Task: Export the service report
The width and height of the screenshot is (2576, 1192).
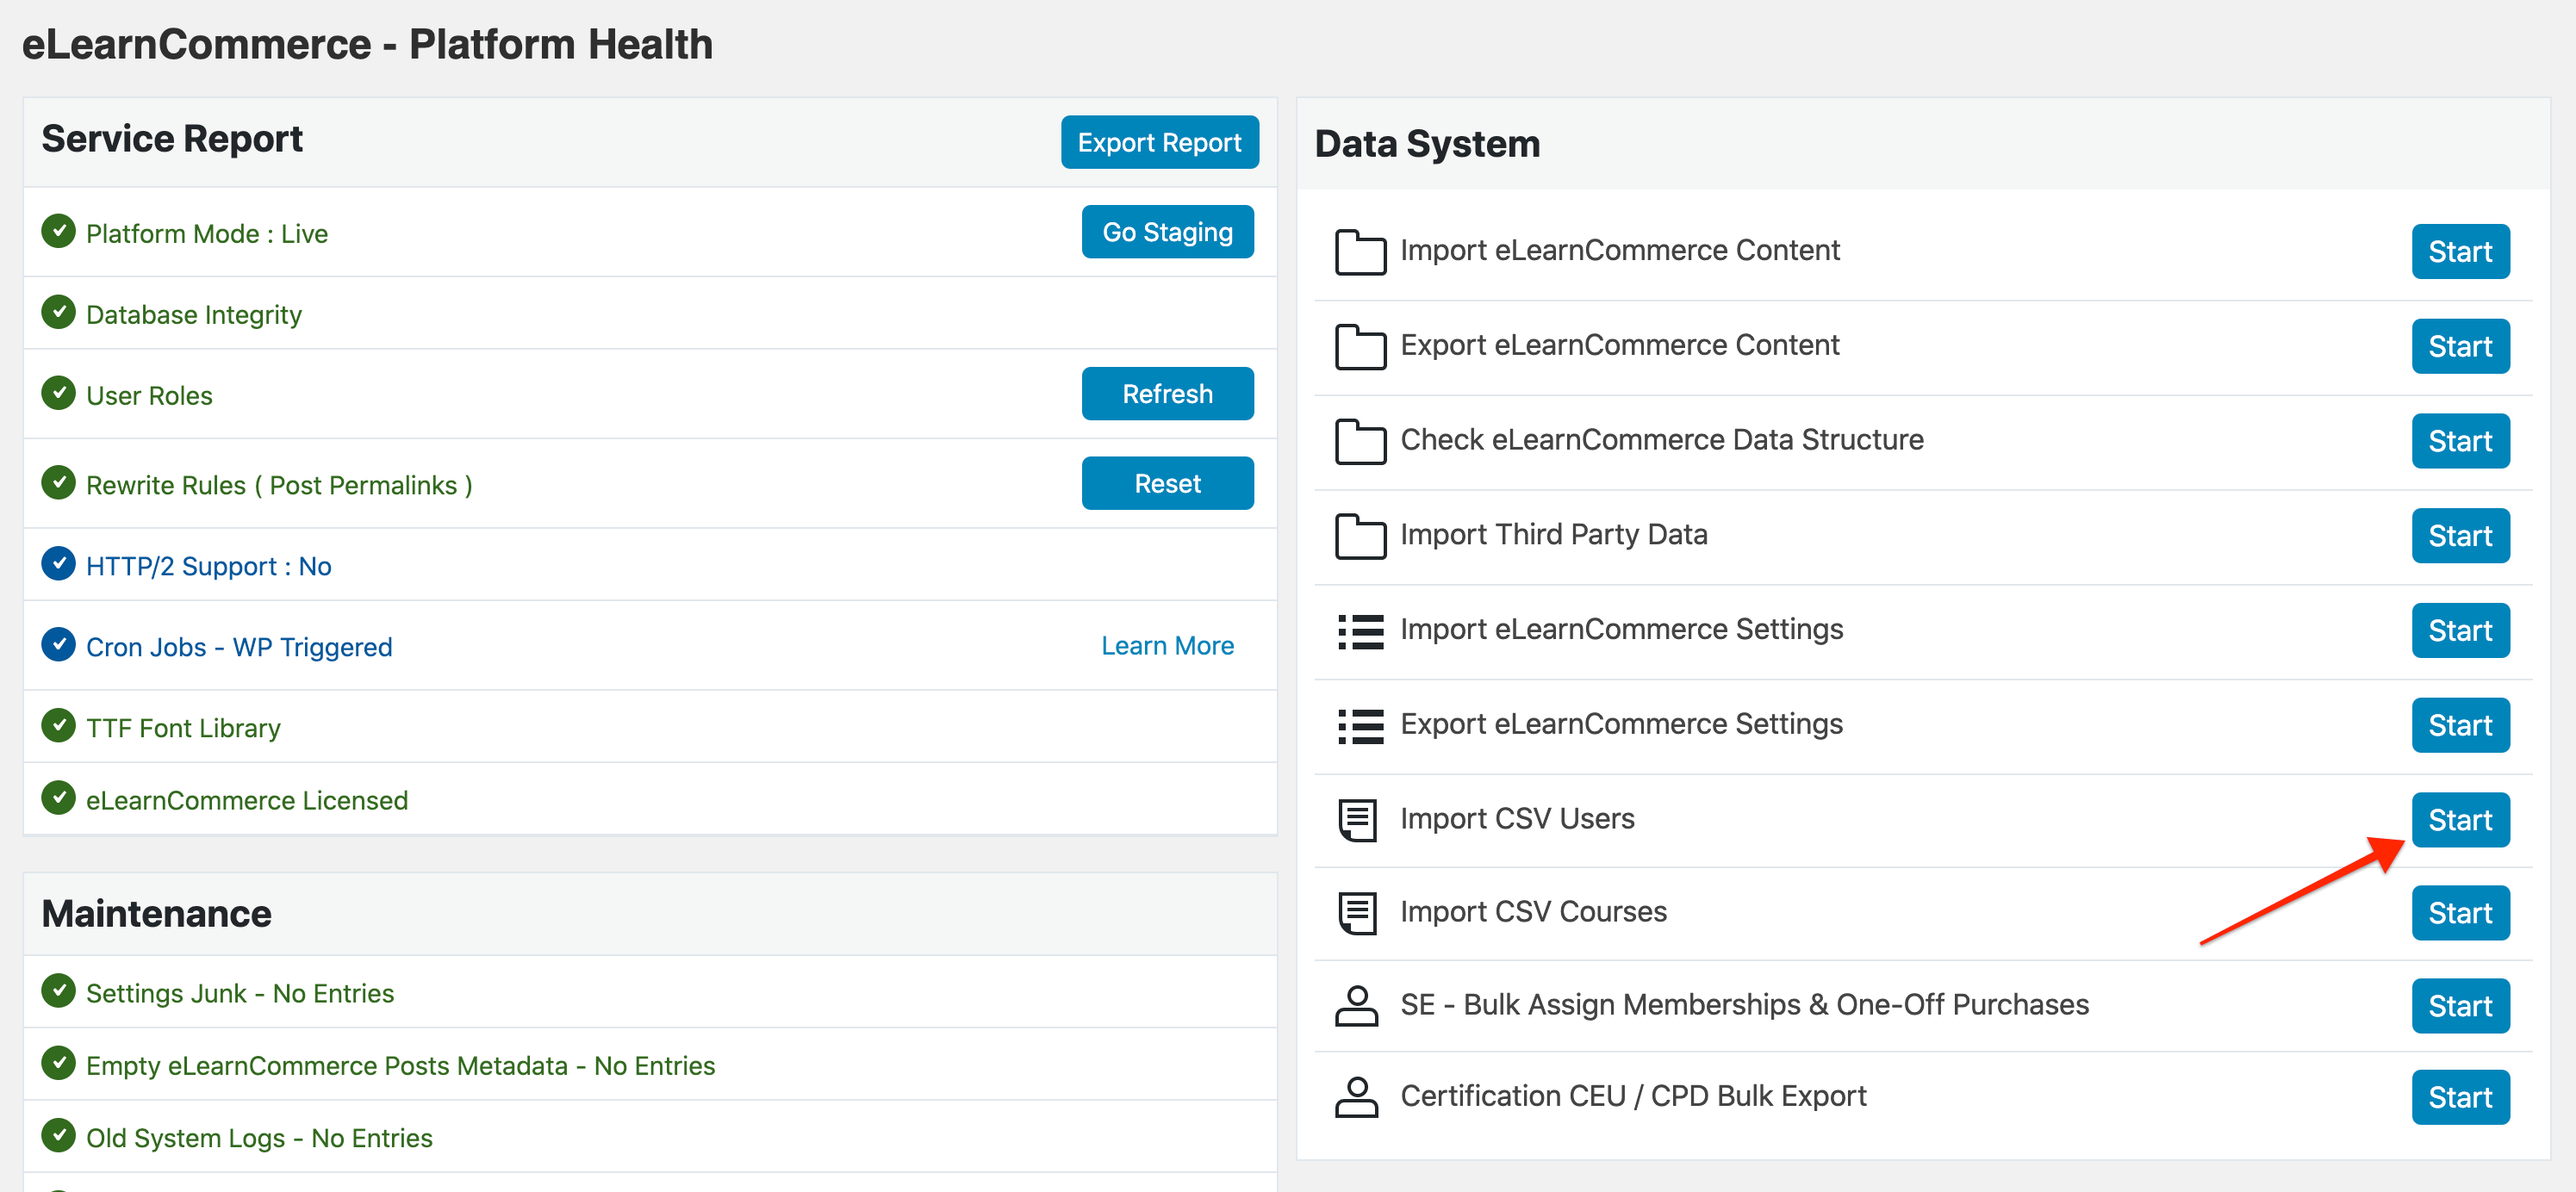Action: (x=1159, y=142)
